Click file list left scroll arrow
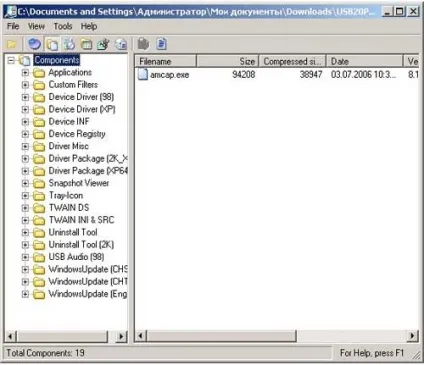Viewport: 424px width, 365px height. 140,336
